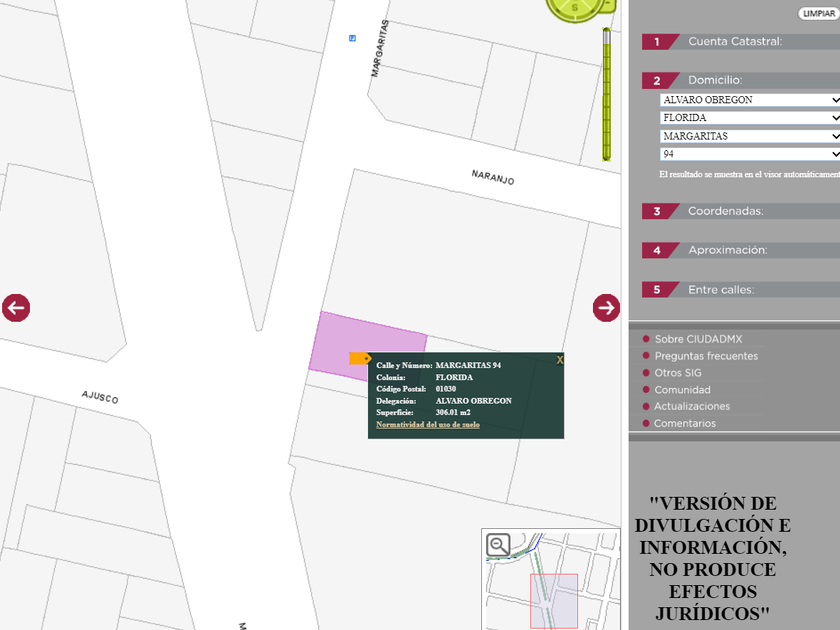Viewport: 840px width, 630px height.
Task: Expand the Entre calles search section
Action: coord(720,290)
